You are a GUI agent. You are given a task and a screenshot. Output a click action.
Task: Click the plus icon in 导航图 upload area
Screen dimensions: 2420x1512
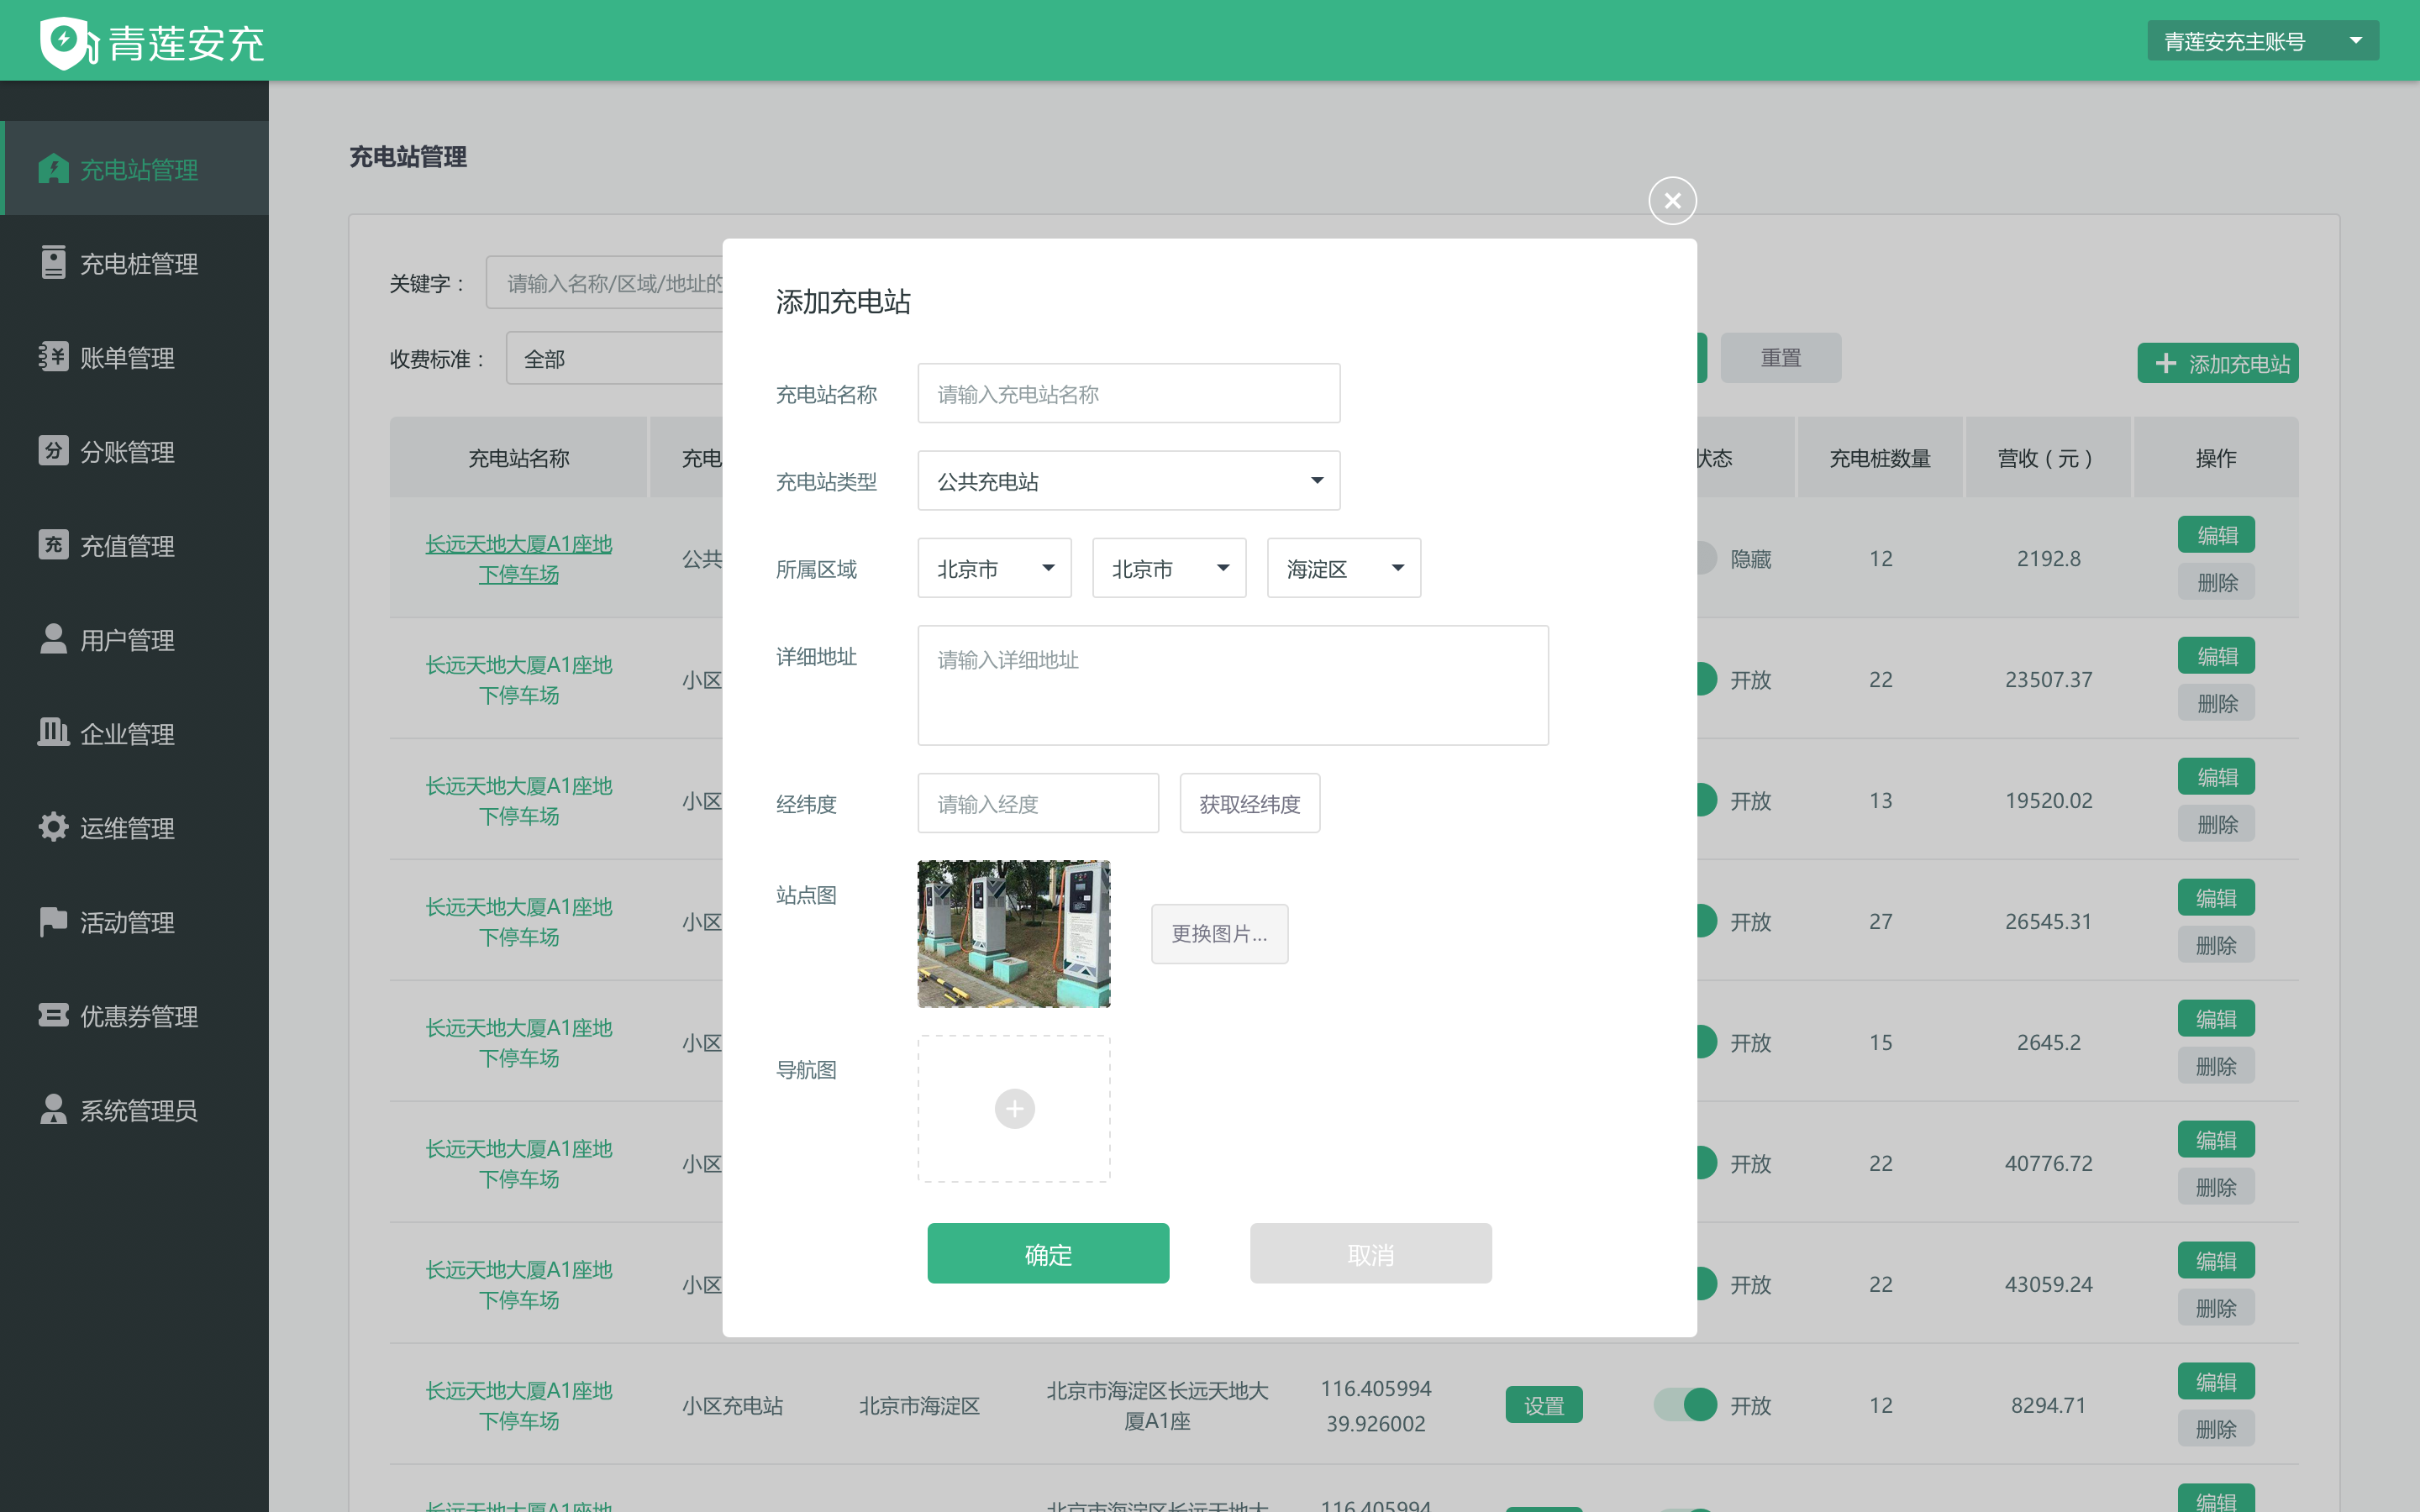click(1014, 1109)
